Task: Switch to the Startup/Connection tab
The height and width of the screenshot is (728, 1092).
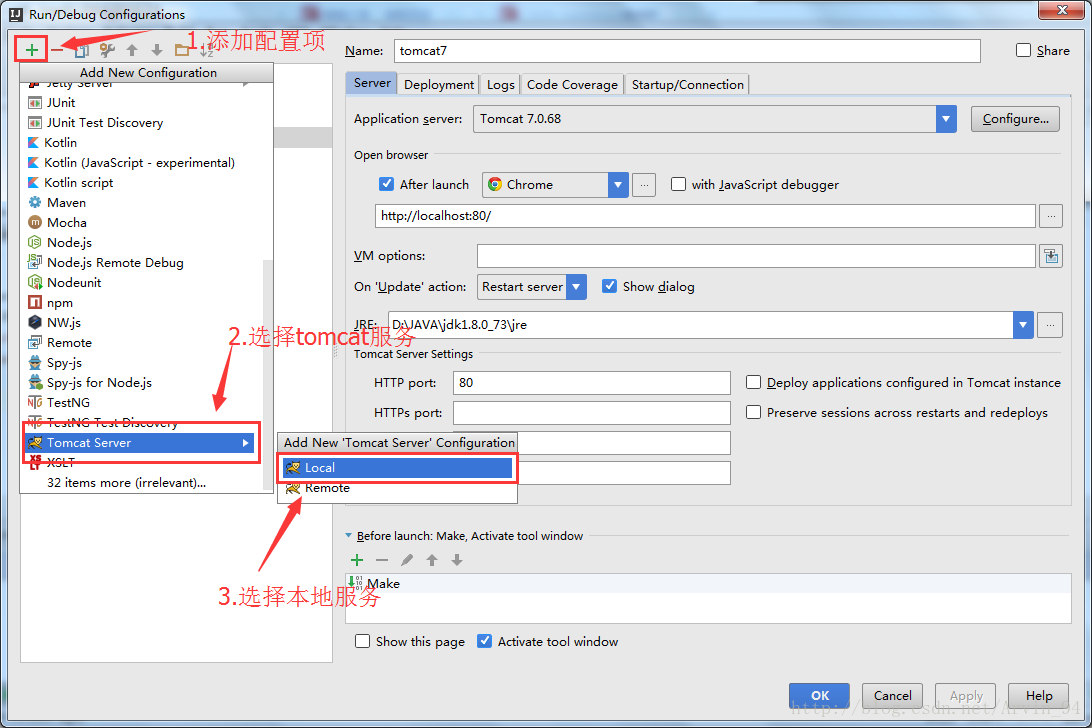Action: click(x=687, y=84)
